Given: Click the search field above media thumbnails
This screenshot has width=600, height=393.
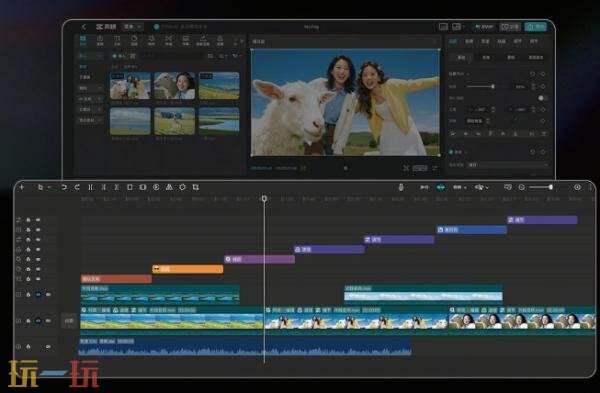Looking at the screenshot, I should (171, 56).
